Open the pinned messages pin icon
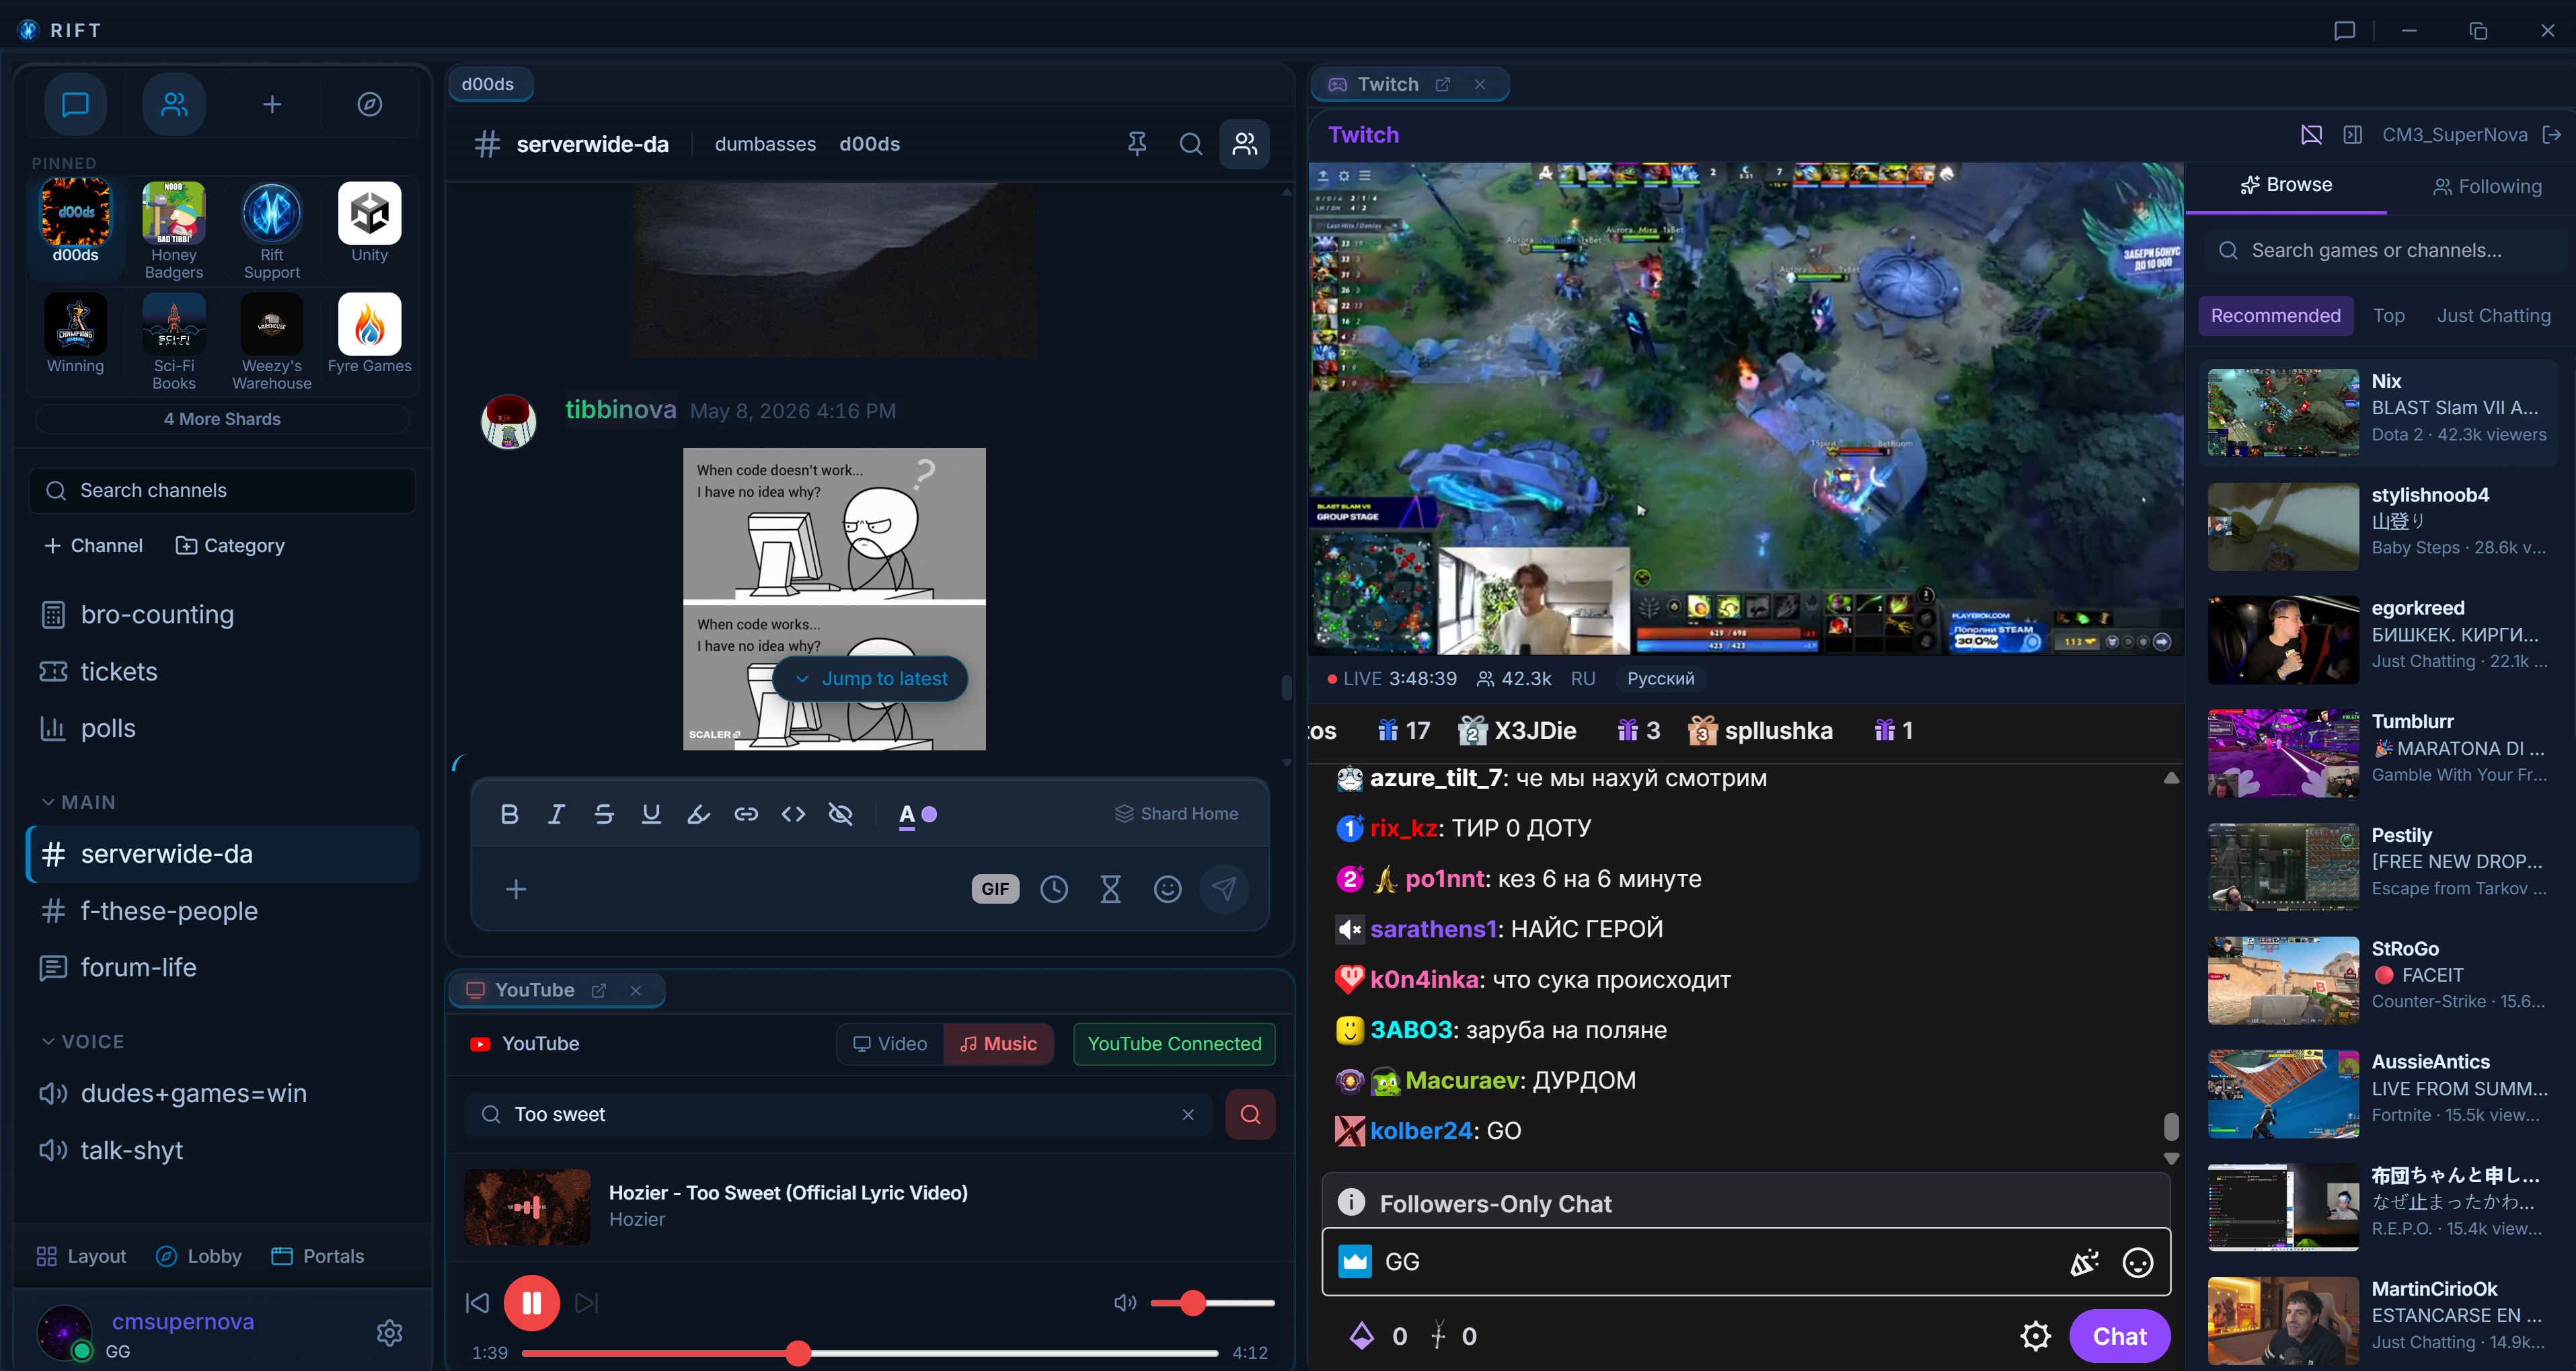The width and height of the screenshot is (2576, 1371). pyautogui.click(x=1137, y=144)
